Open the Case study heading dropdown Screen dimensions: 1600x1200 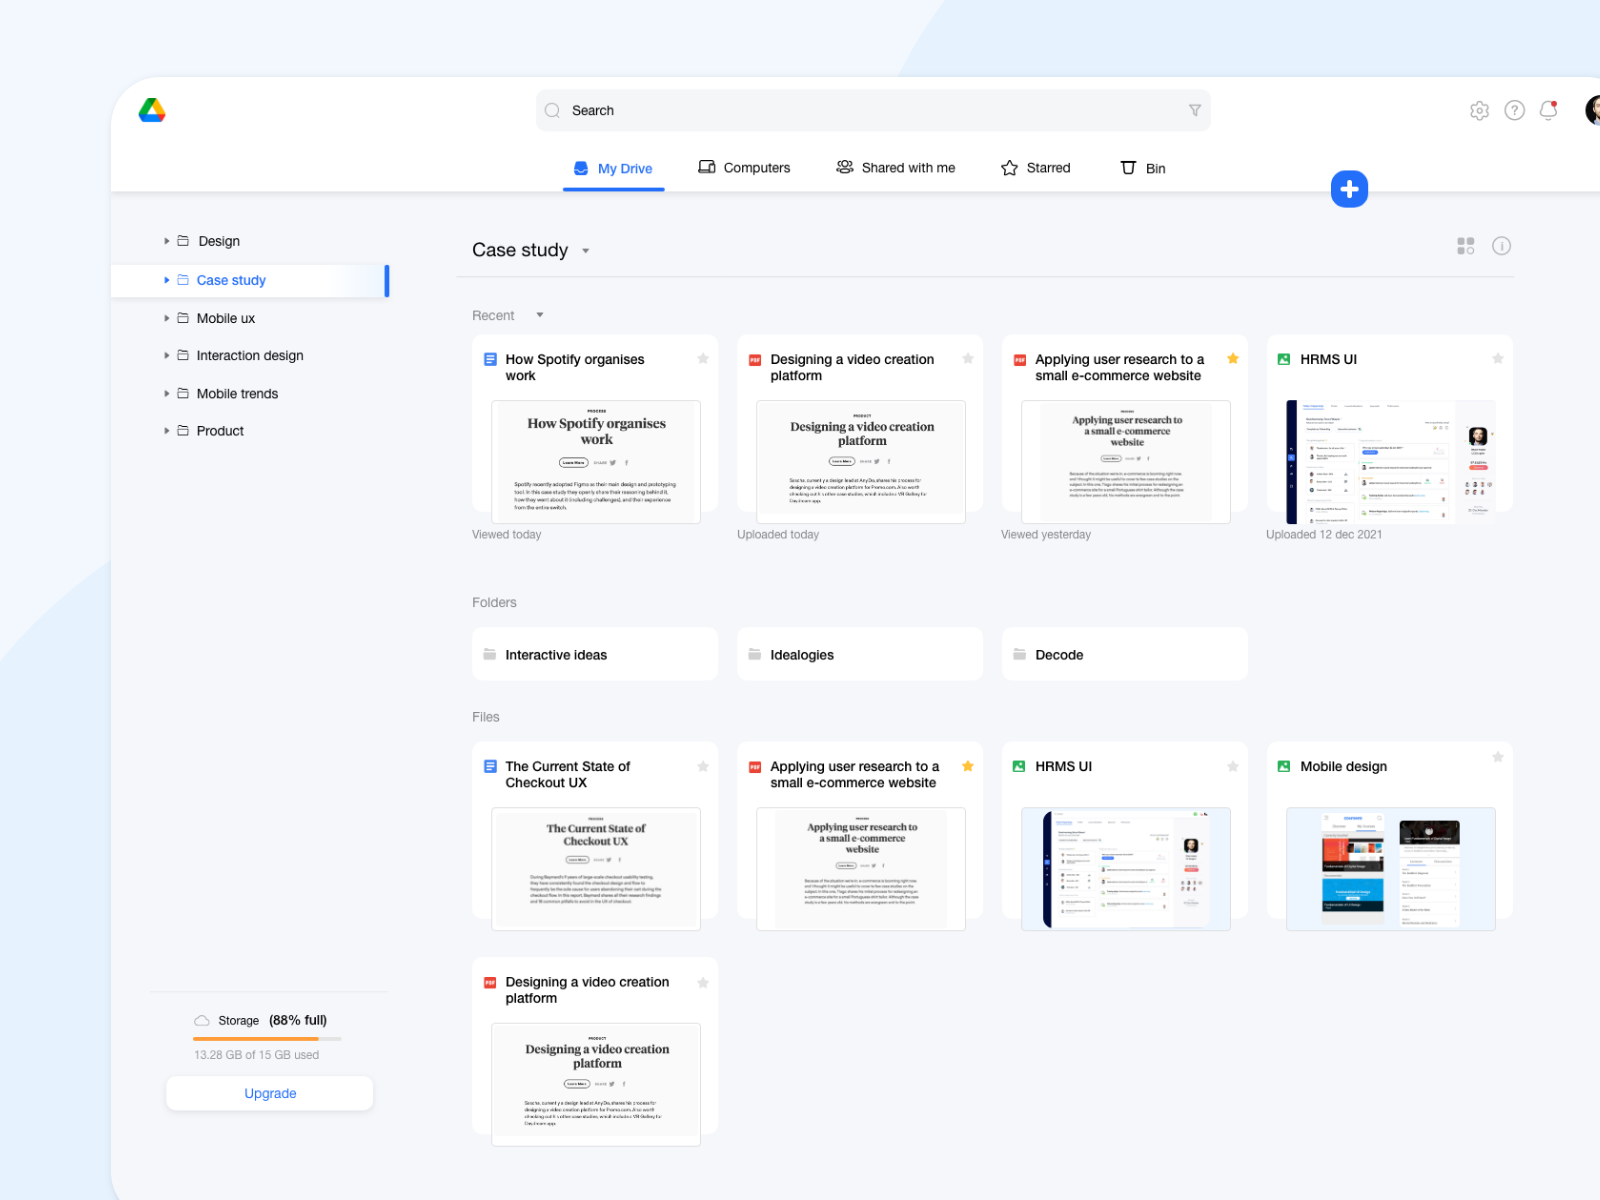585,251
